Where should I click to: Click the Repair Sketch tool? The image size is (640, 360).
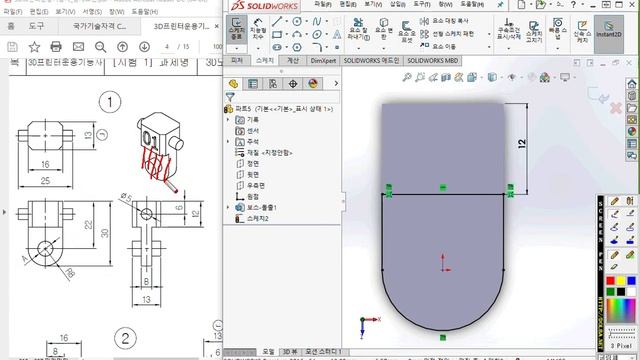click(534, 31)
